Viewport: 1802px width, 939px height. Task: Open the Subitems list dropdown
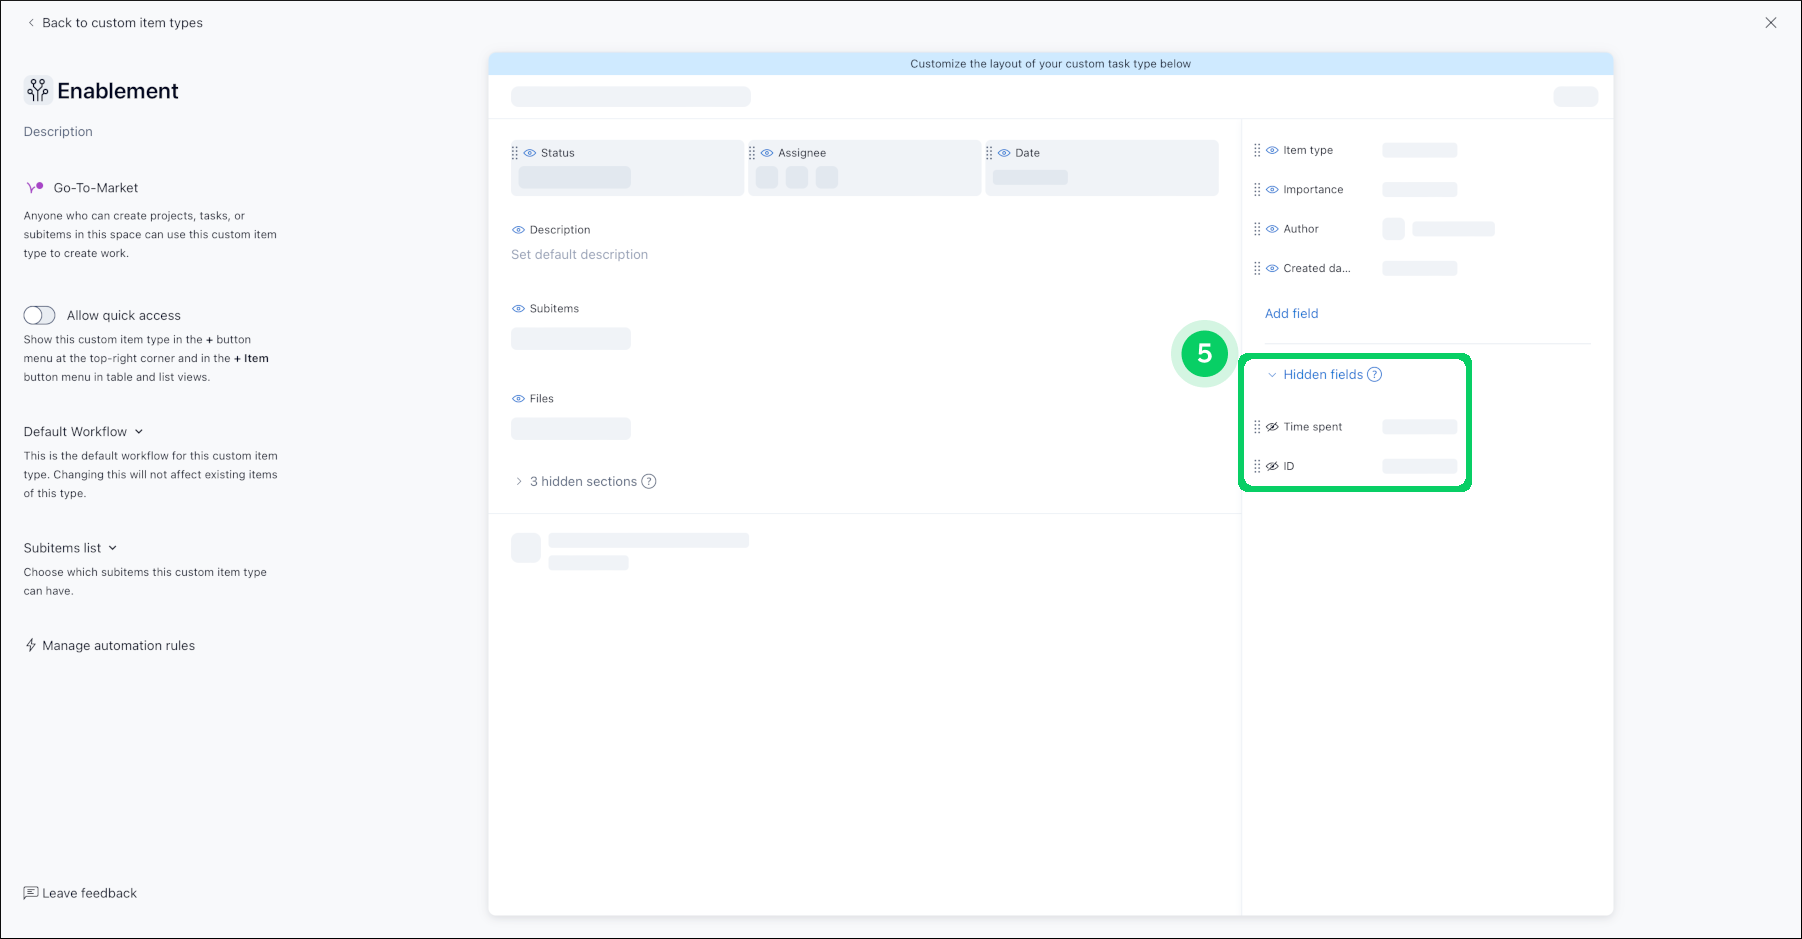pyautogui.click(x=71, y=548)
